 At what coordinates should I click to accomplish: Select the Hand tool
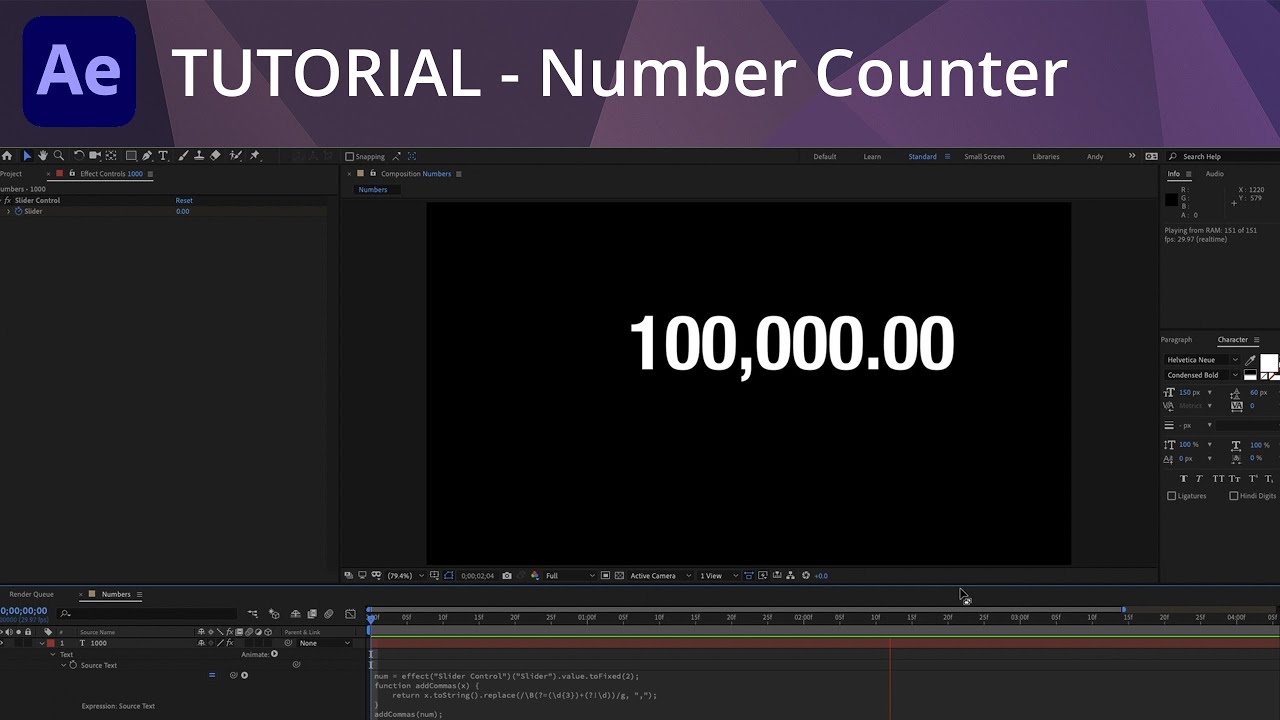(x=43, y=156)
